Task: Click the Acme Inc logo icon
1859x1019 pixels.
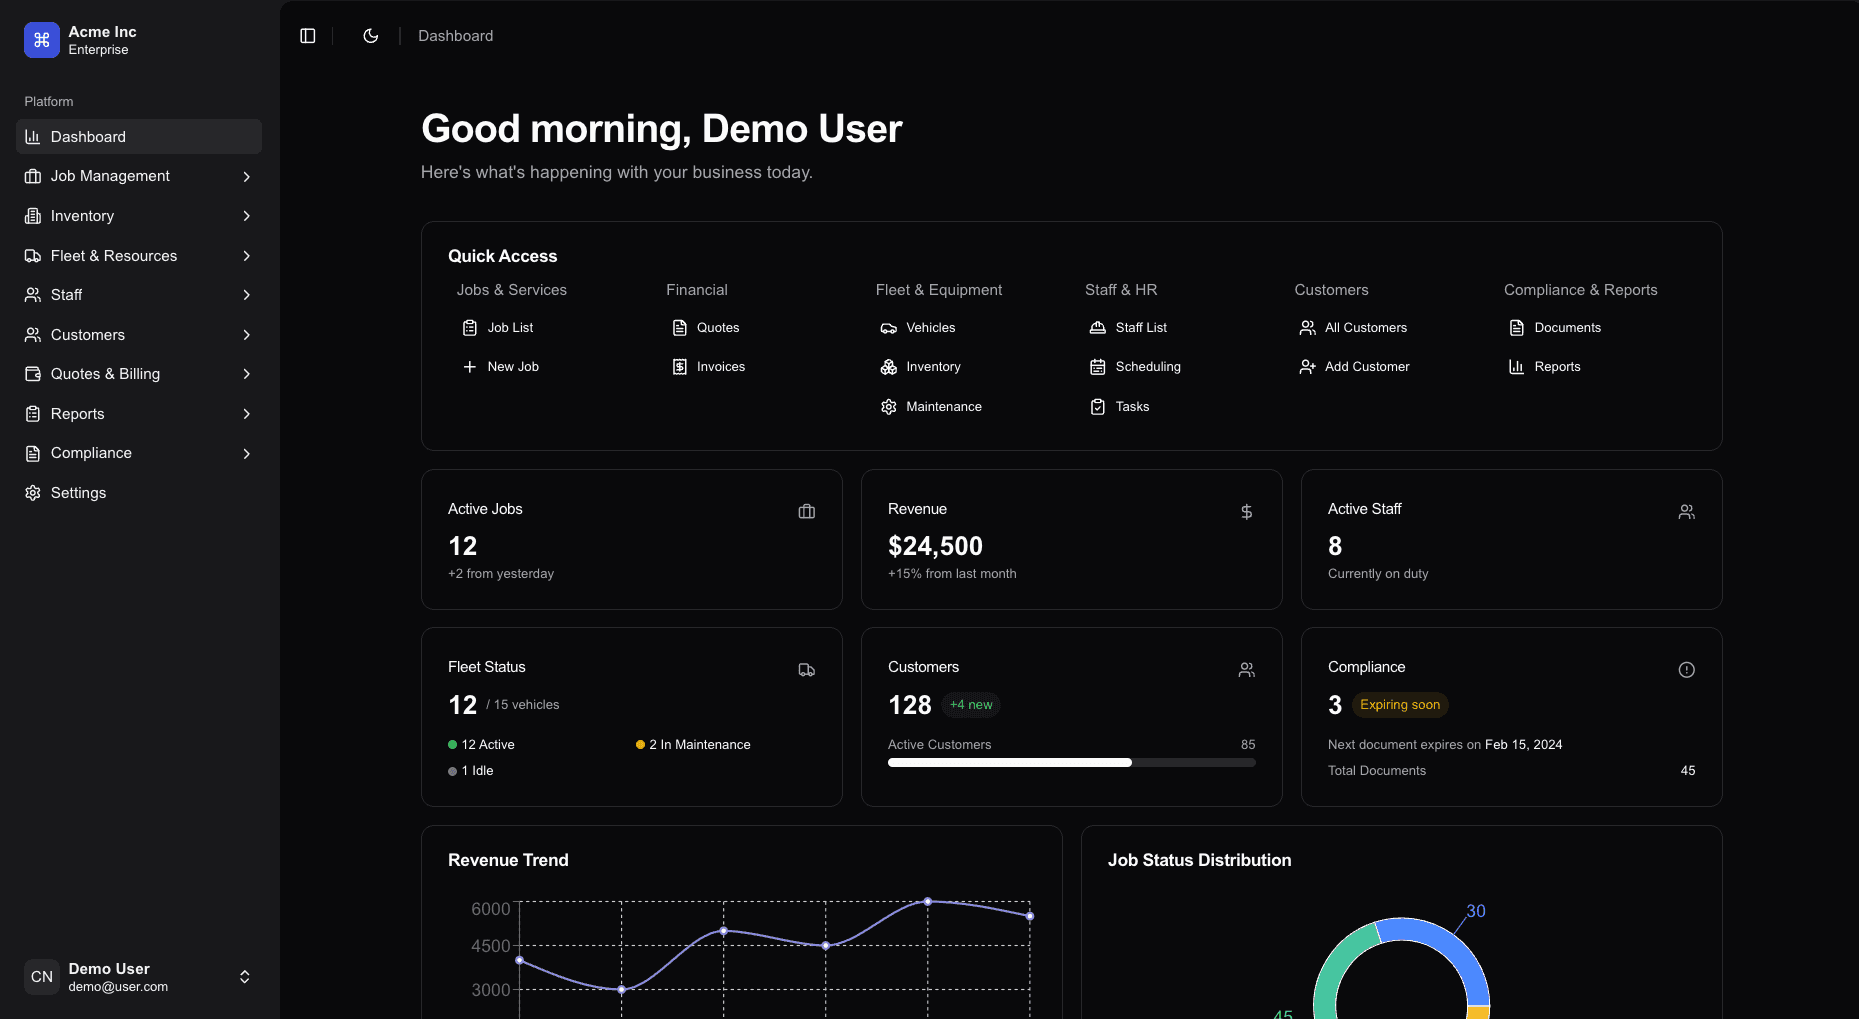Action: pos(42,40)
